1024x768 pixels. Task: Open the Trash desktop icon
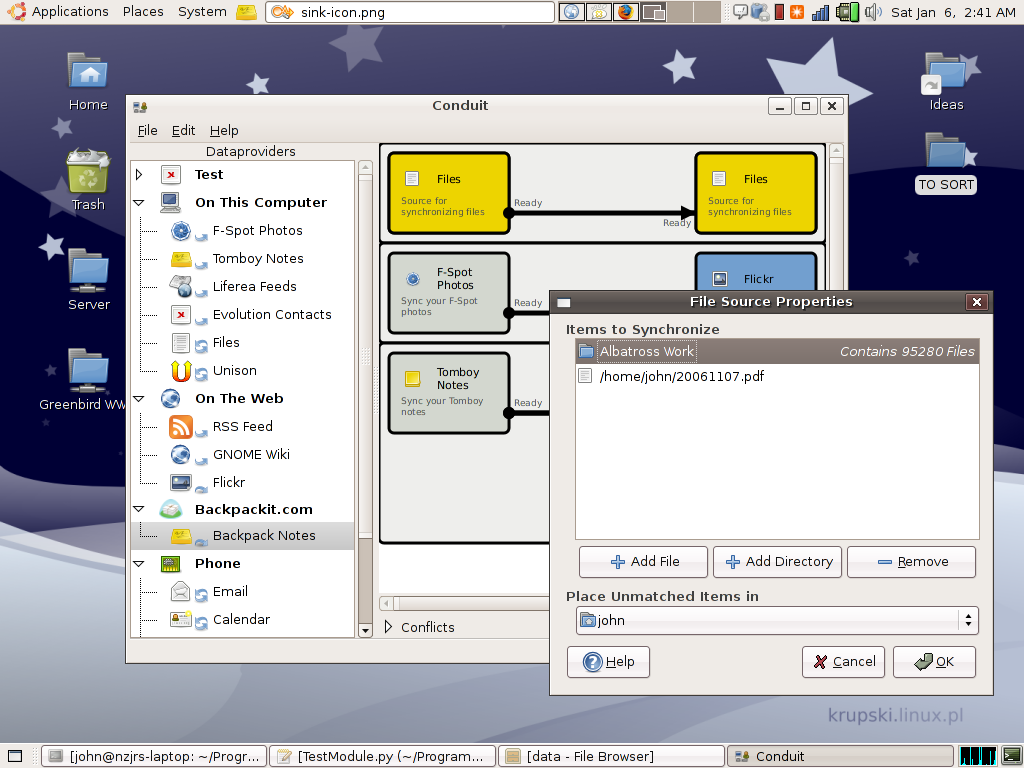(88, 172)
